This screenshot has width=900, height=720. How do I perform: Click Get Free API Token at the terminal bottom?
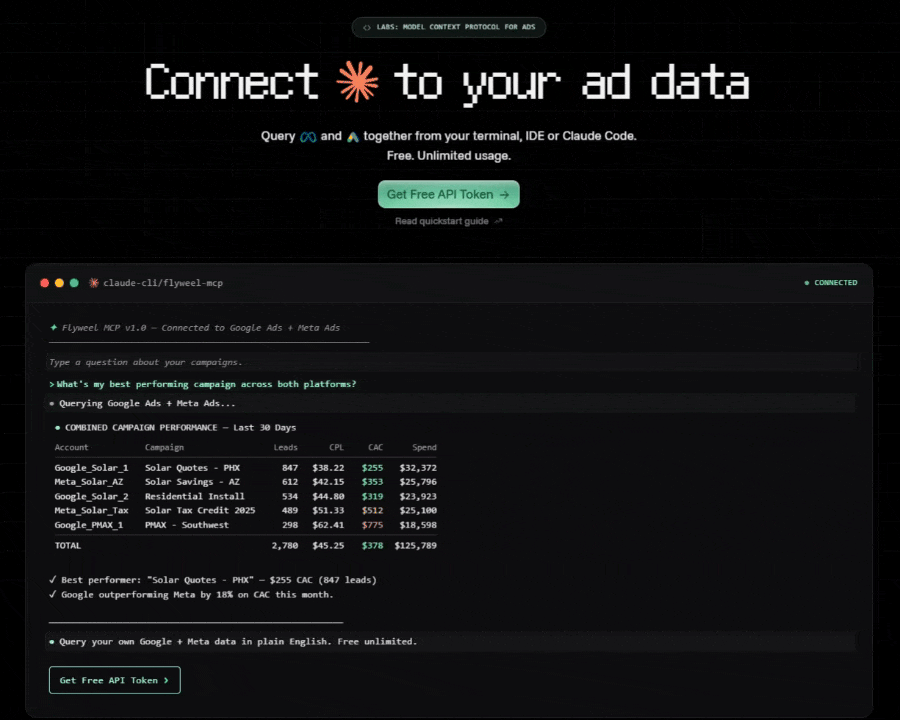(114, 680)
